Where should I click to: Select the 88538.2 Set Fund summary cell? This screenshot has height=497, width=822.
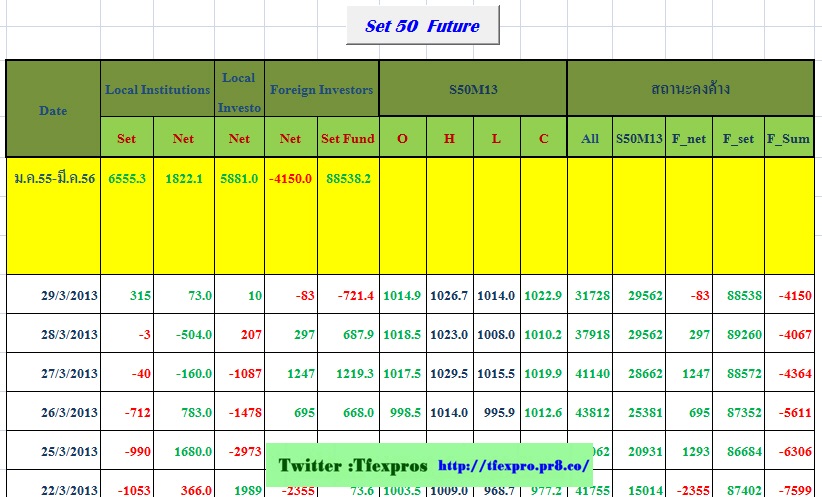pyautogui.click(x=347, y=178)
